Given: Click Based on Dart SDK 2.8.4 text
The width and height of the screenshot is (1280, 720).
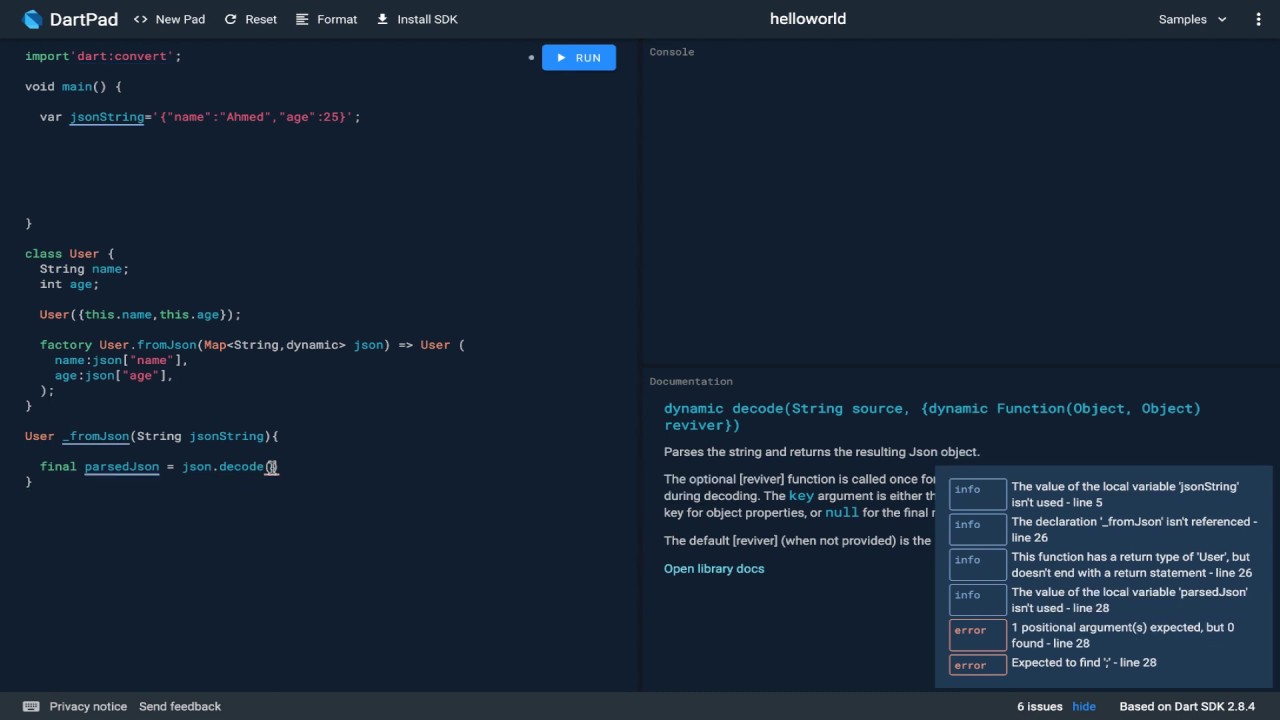Looking at the screenshot, I should click(1187, 706).
